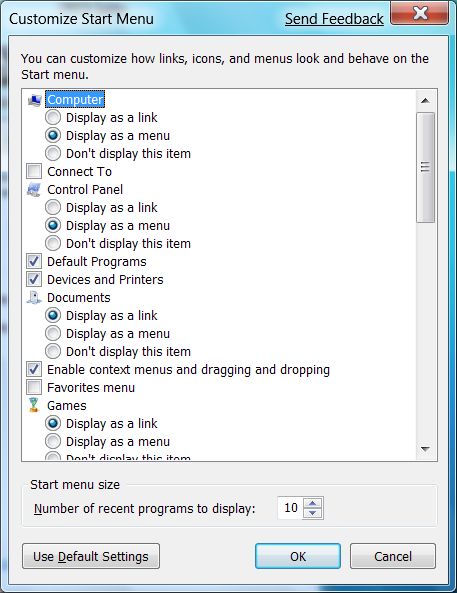The width and height of the screenshot is (457, 593).
Task: Click the recent programs number field
Action: pos(291,508)
